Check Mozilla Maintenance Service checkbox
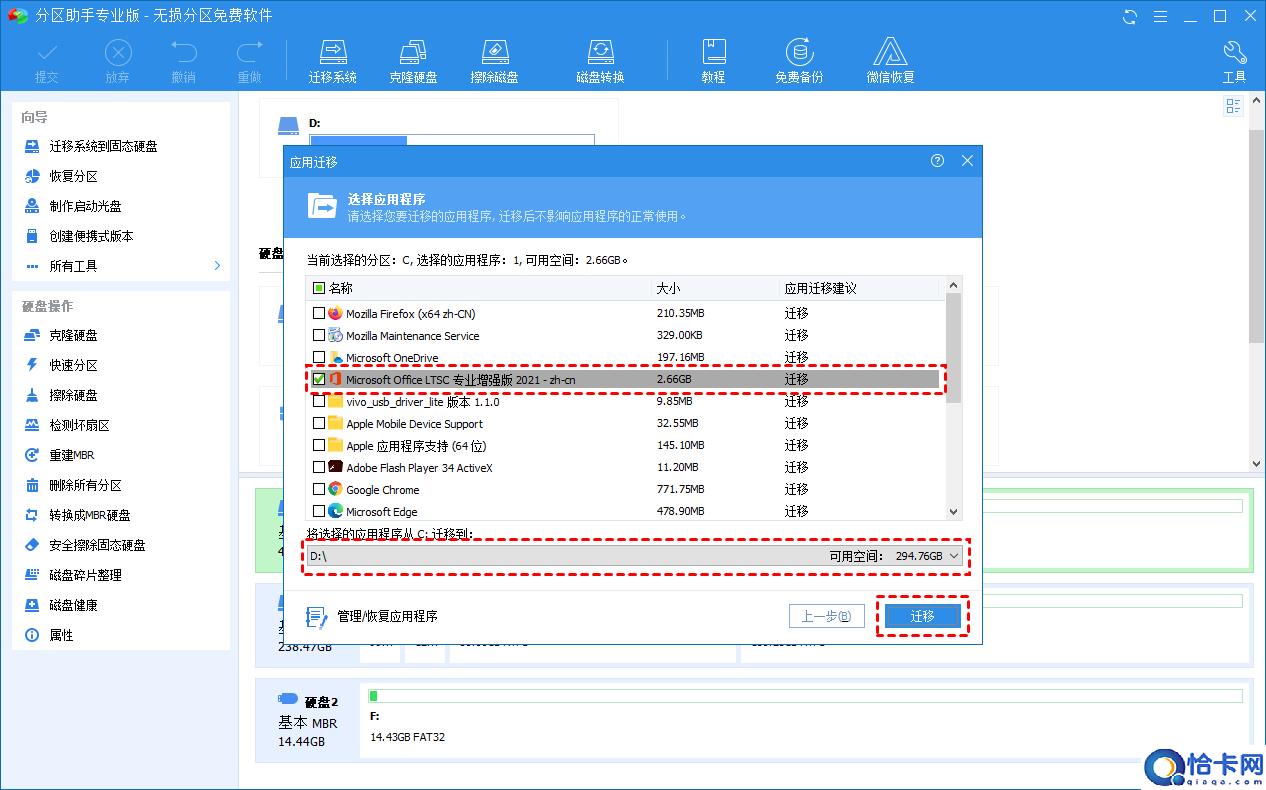This screenshot has height=790, width=1266. point(319,335)
